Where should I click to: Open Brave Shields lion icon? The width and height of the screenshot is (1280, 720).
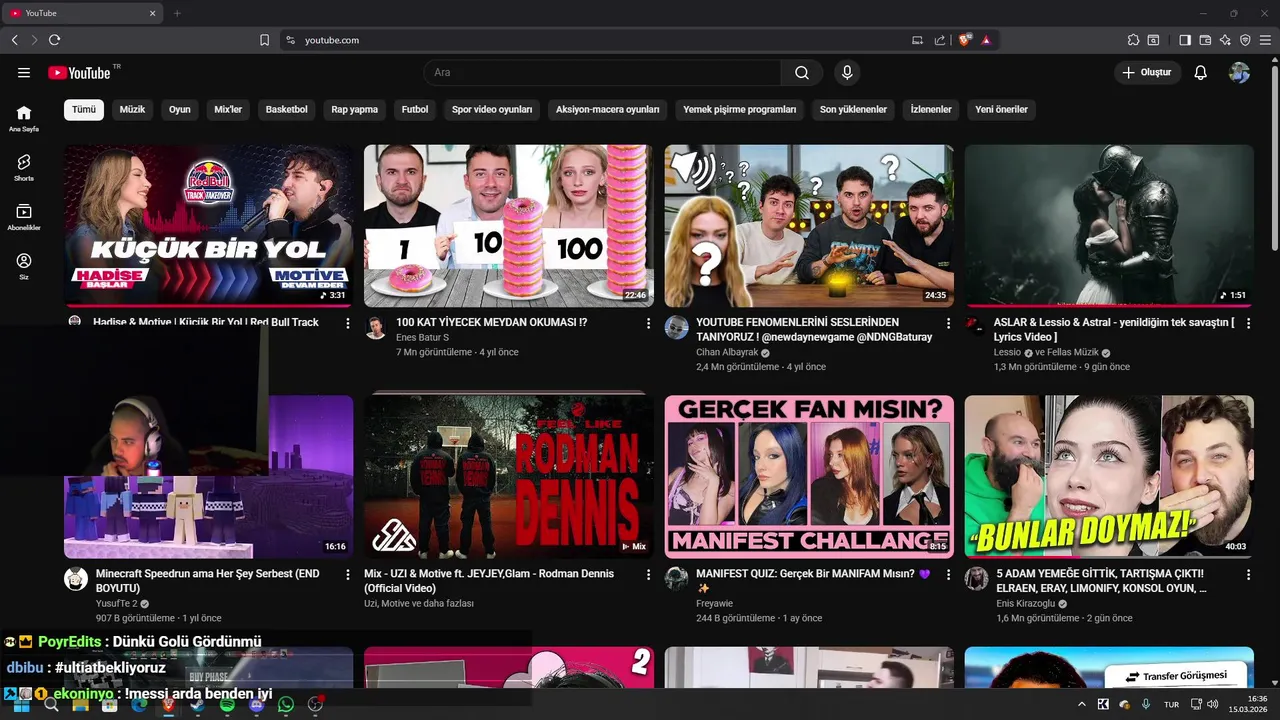(965, 40)
